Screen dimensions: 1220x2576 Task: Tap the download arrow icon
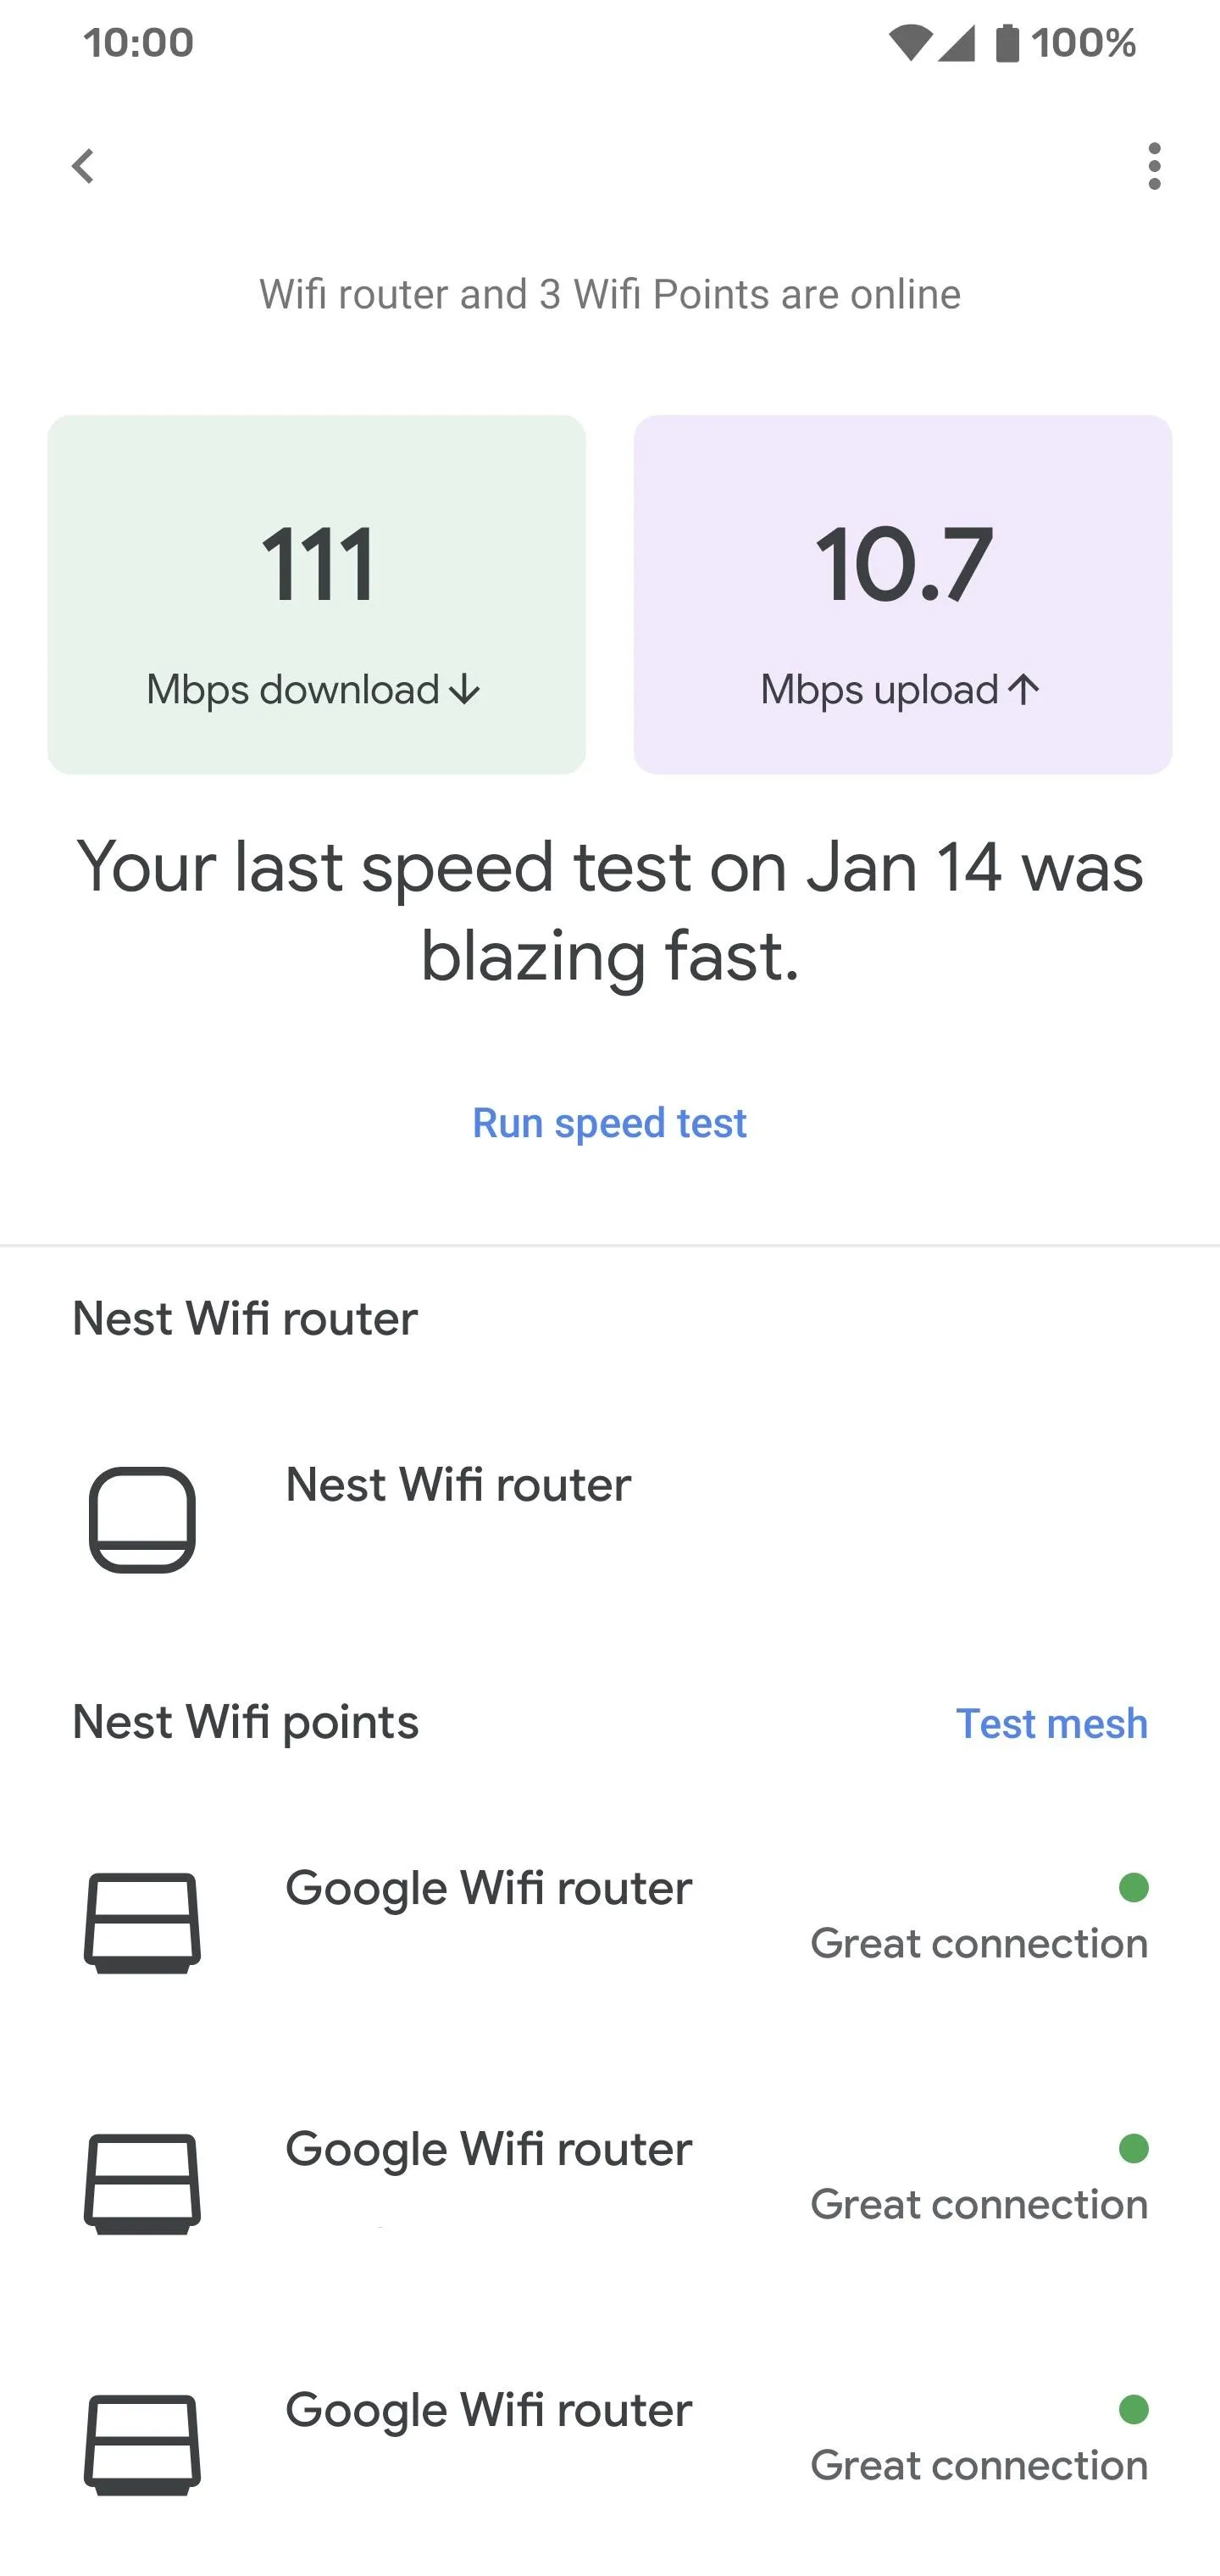click(x=465, y=690)
